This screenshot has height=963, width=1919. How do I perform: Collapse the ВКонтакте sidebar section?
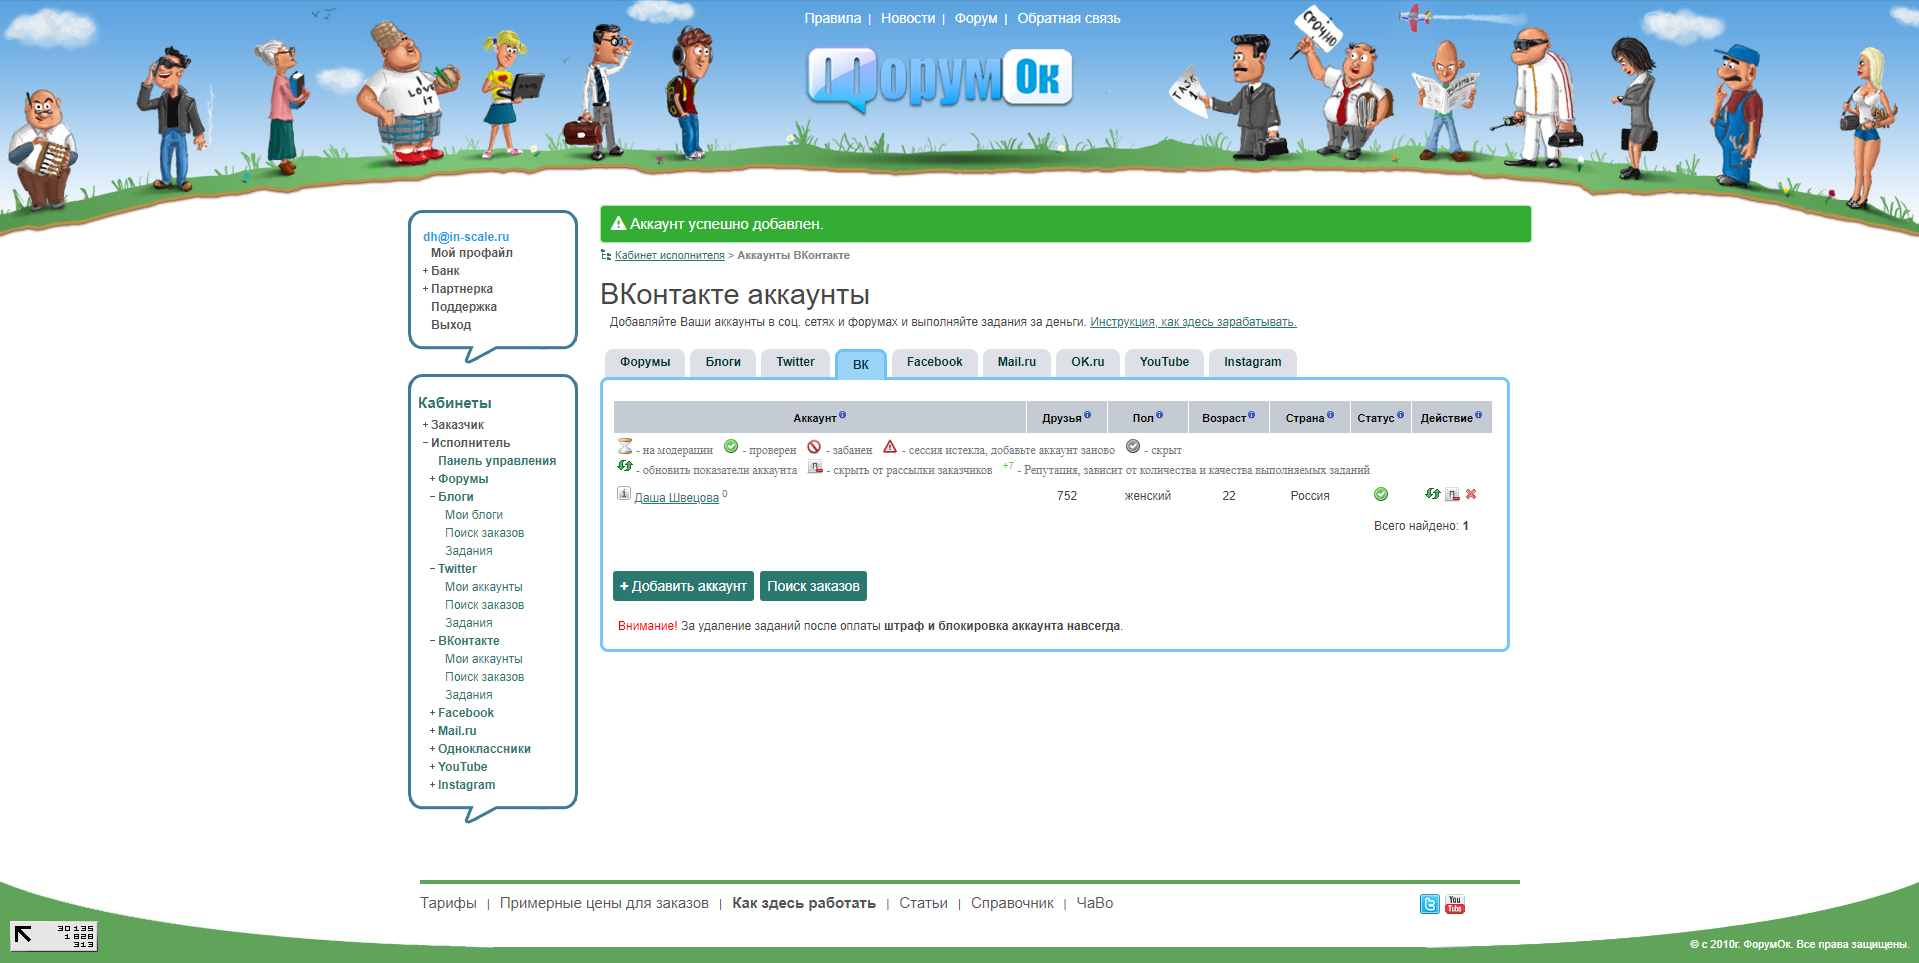pyautogui.click(x=432, y=641)
